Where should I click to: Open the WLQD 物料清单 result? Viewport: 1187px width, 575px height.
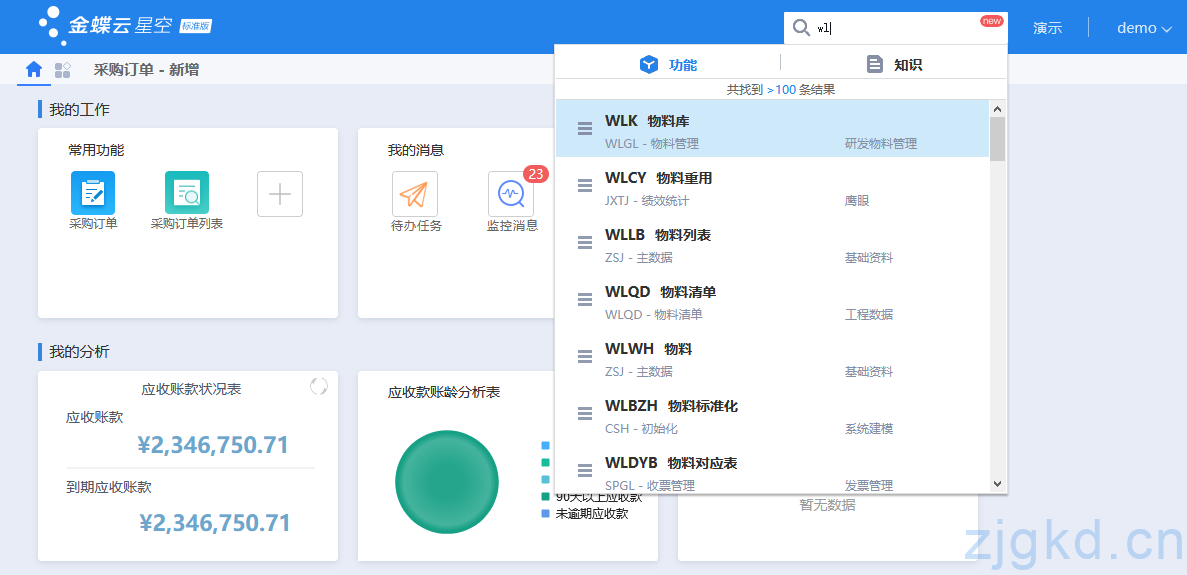click(772, 301)
